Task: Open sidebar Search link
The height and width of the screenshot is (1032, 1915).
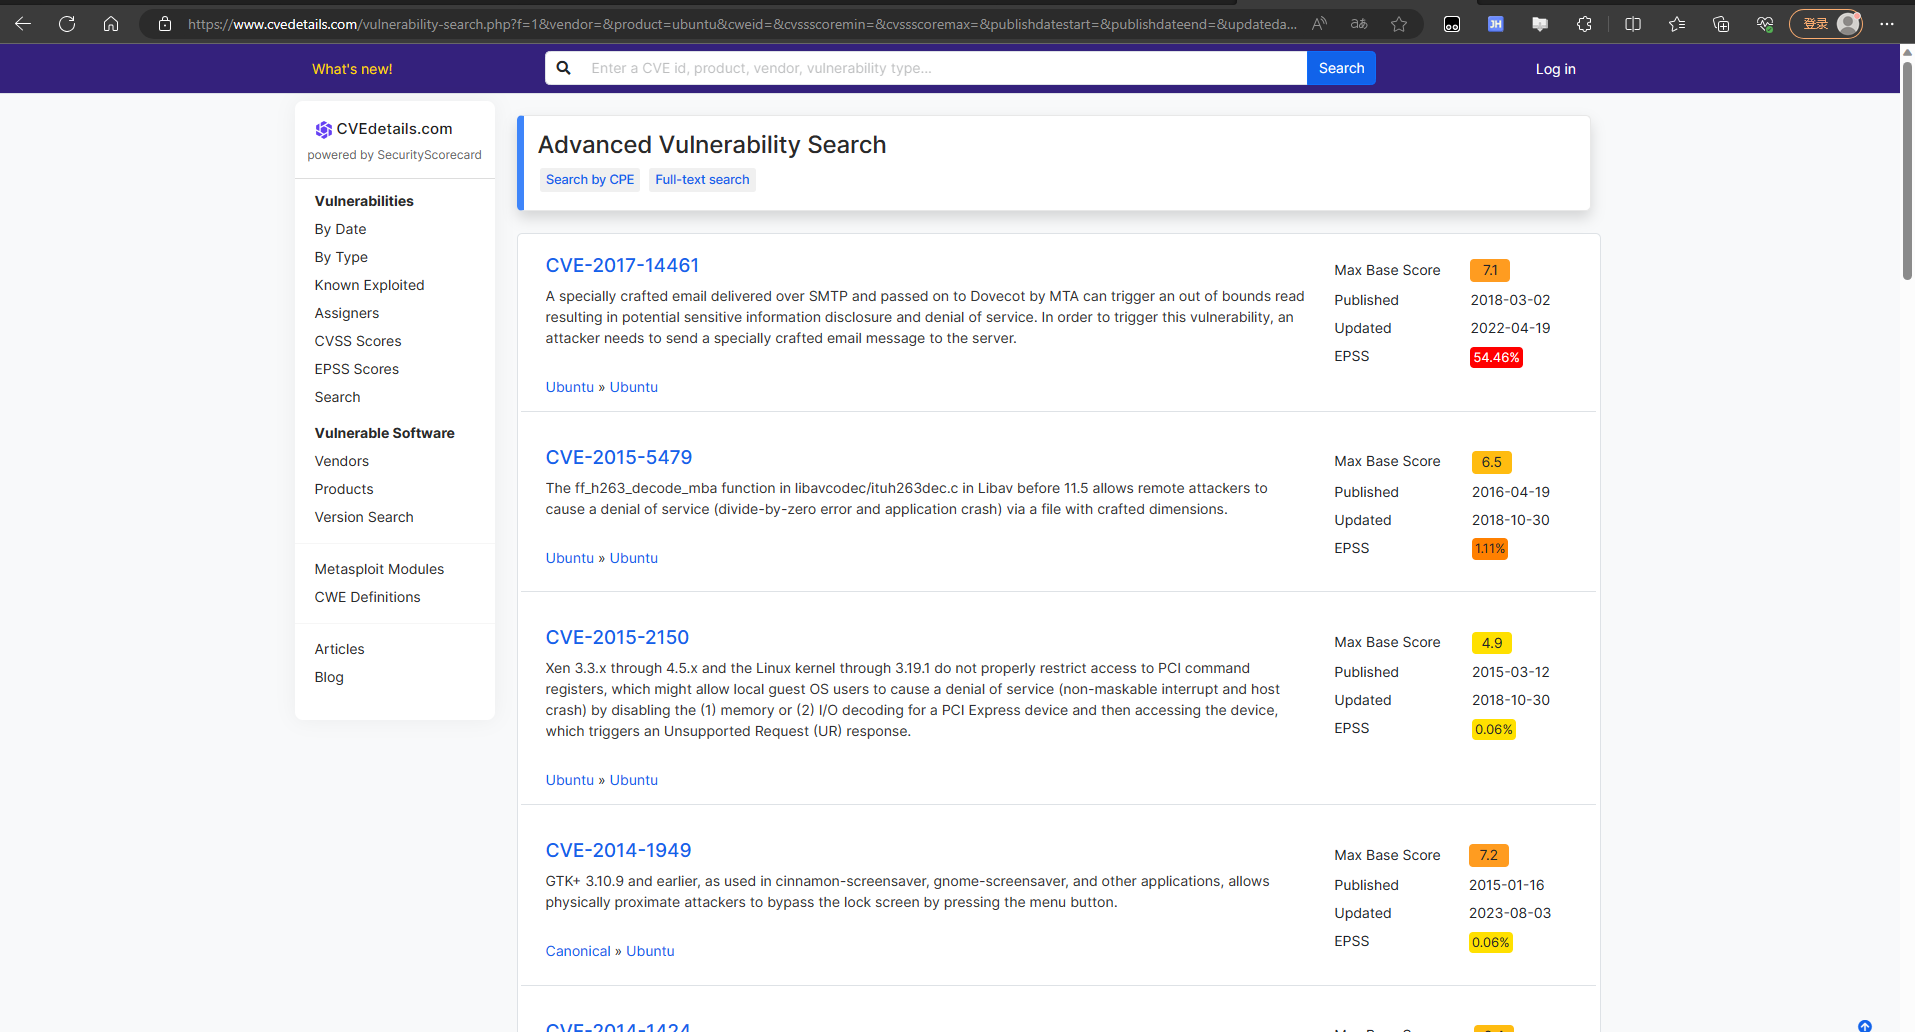Action: [x=337, y=397]
